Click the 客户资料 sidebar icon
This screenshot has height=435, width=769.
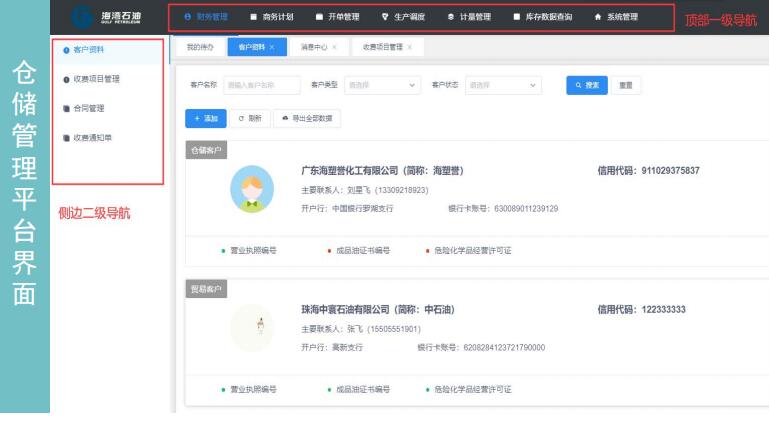66,49
